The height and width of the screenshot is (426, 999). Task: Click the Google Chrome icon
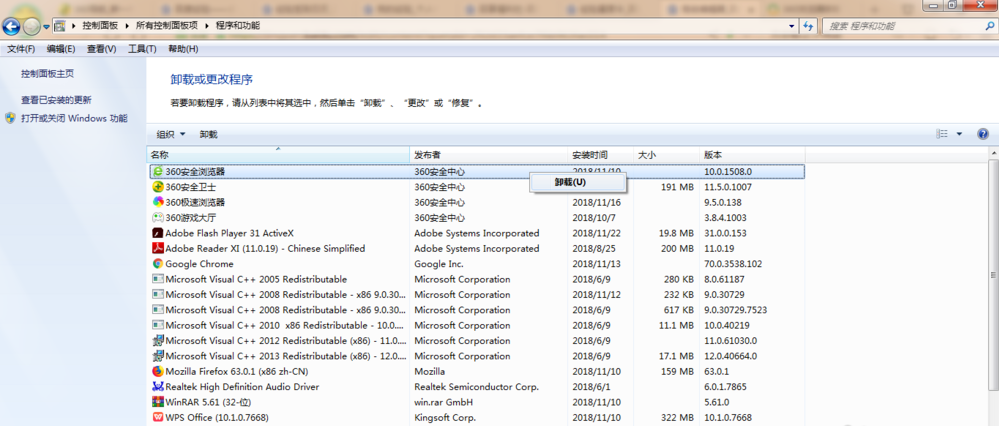pos(157,264)
